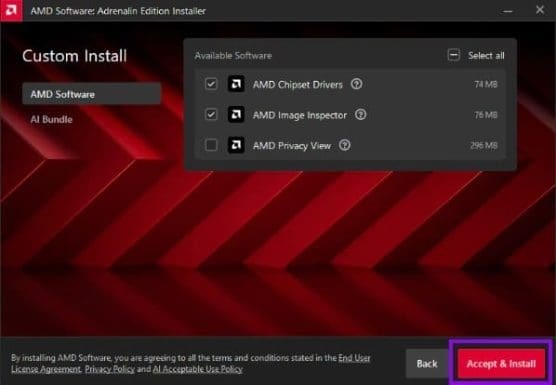
Task: Open help info for AMD Privacy View
Action: tap(344, 145)
